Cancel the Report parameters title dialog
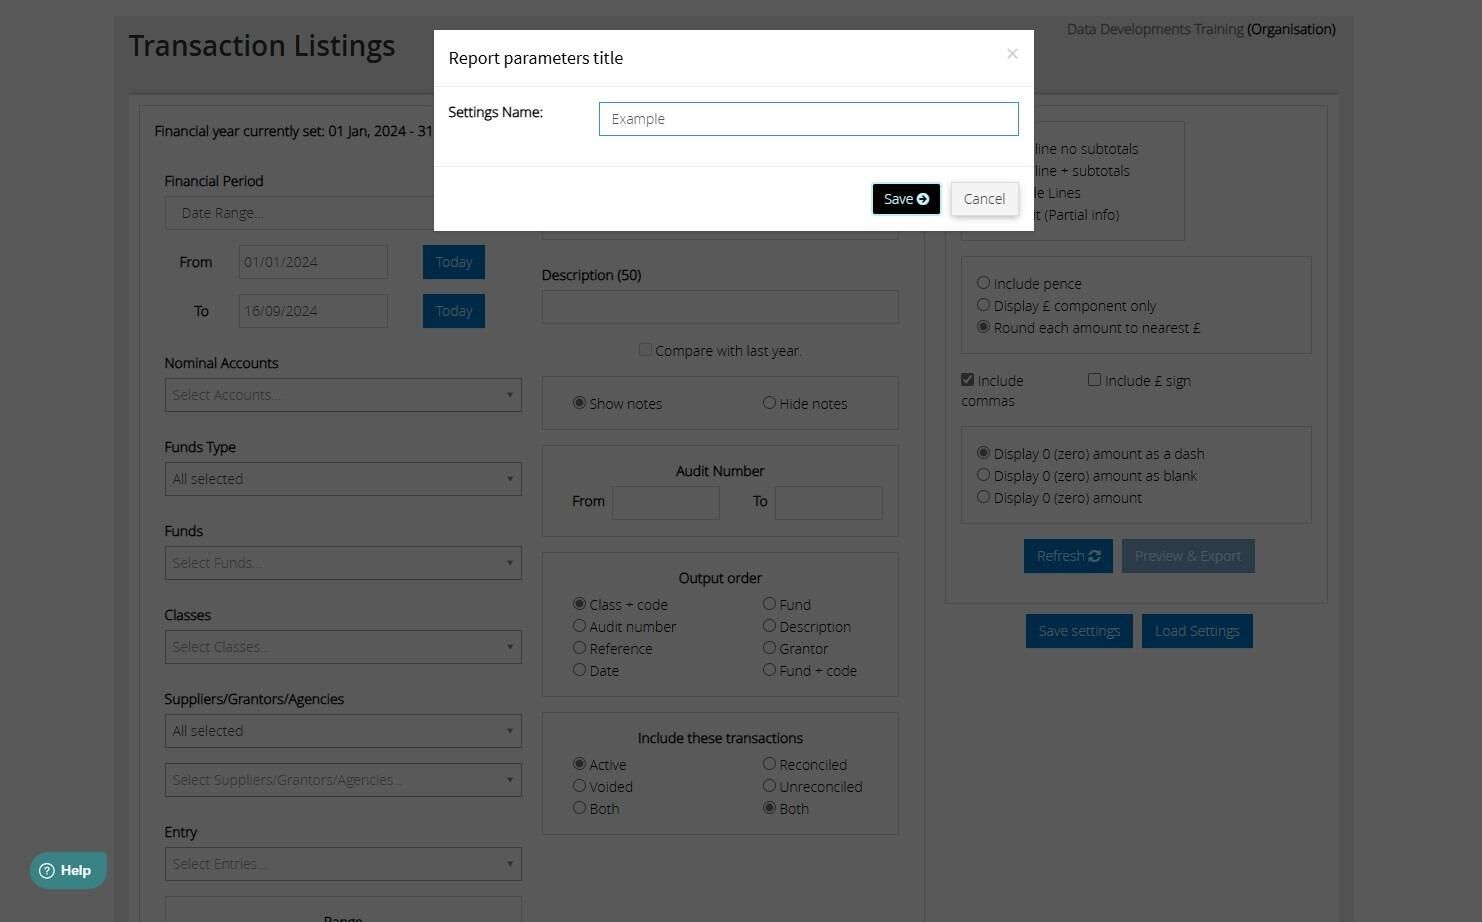 tap(984, 199)
